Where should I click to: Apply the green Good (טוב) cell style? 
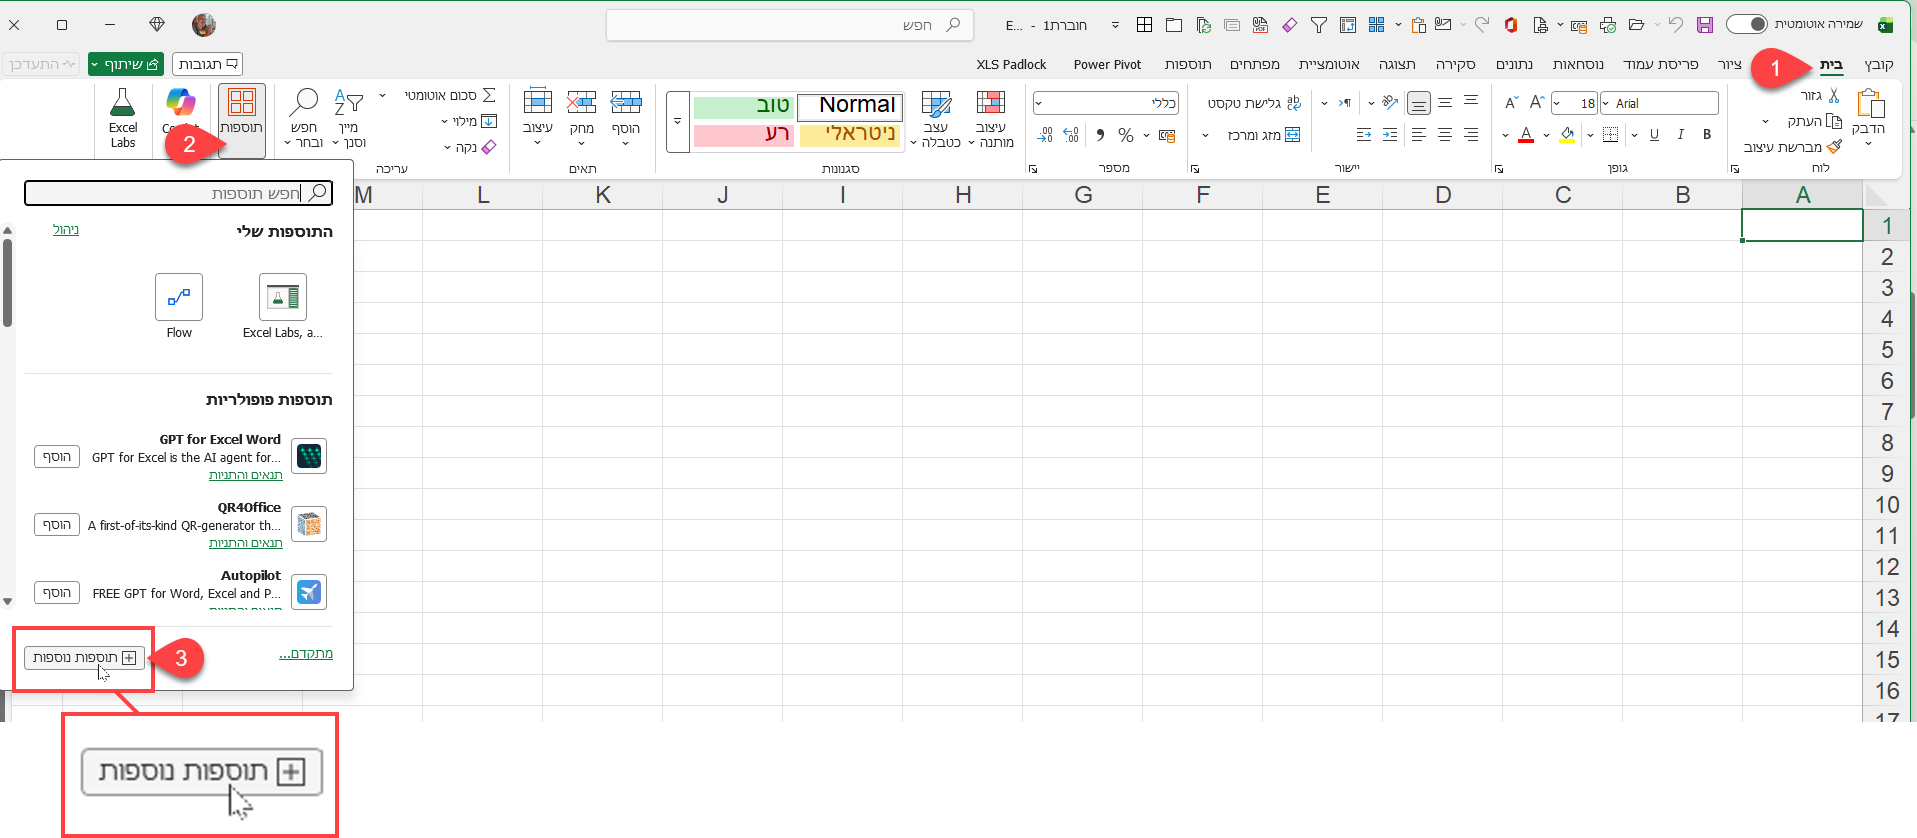click(743, 106)
